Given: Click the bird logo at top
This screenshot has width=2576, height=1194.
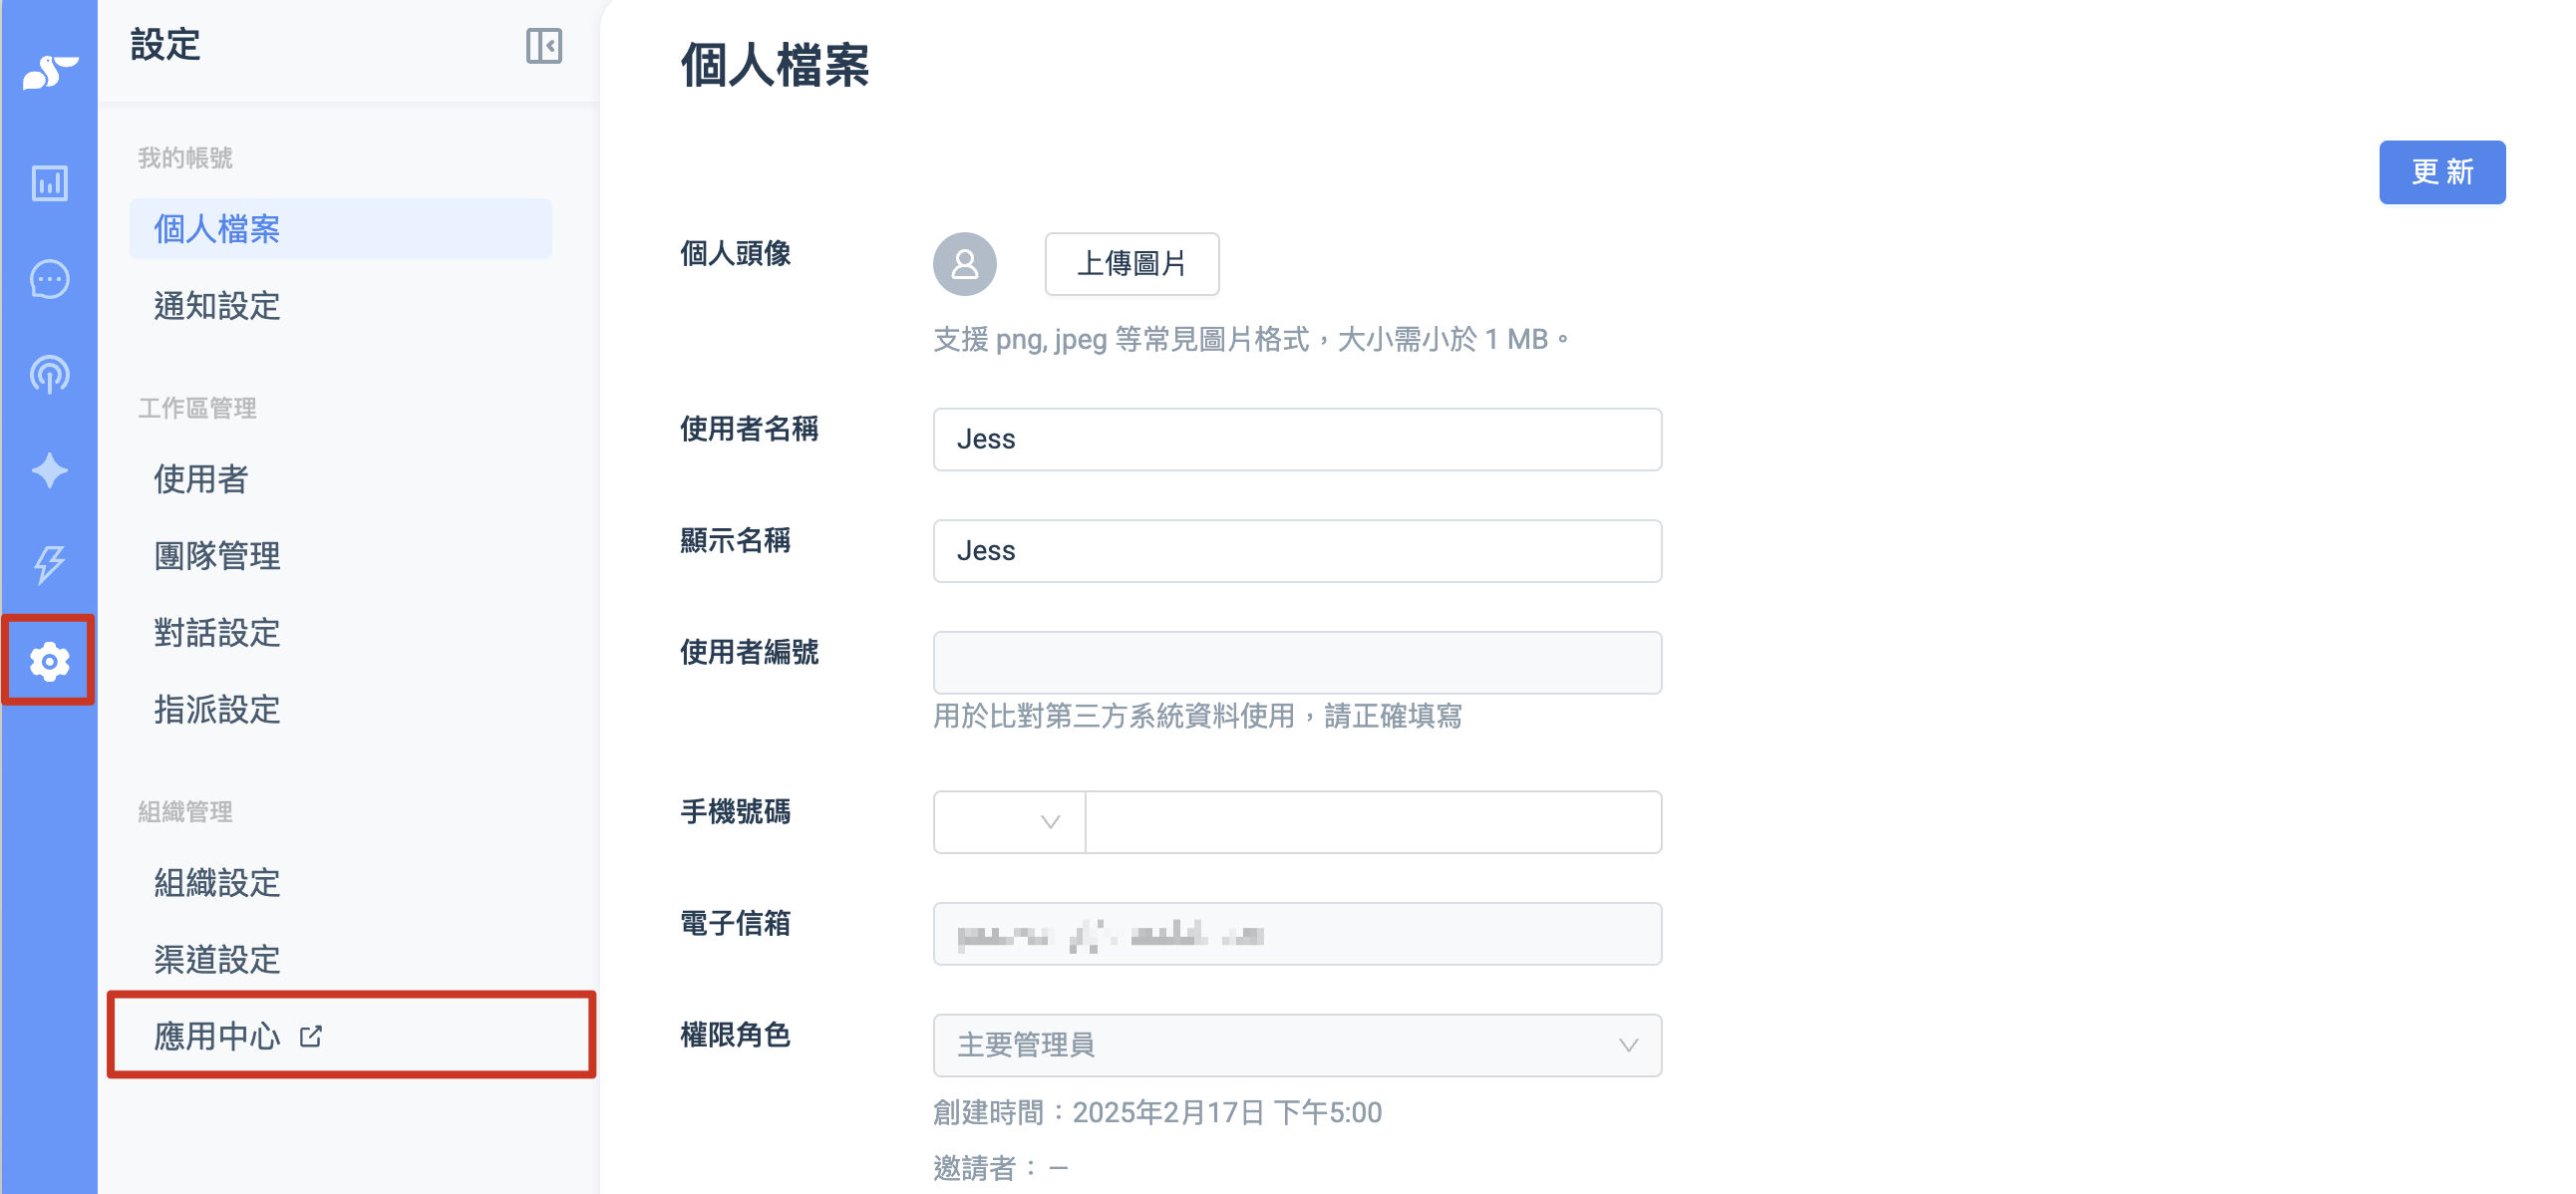Looking at the screenshot, I should [x=49, y=72].
